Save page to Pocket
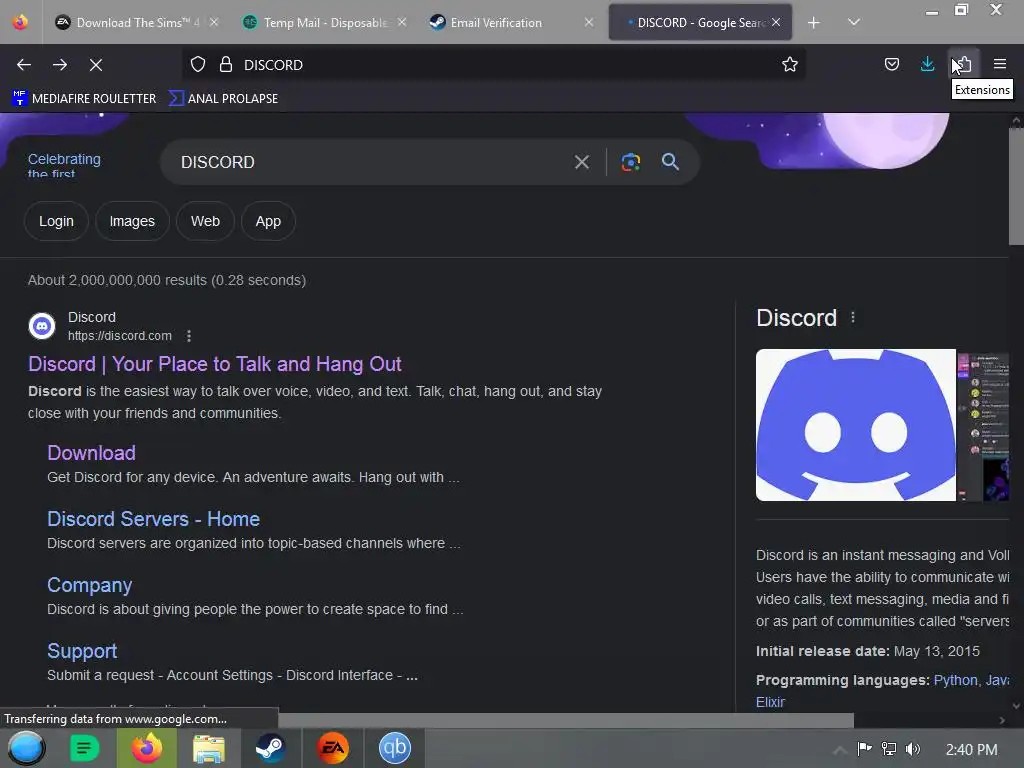Image resolution: width=1024 pixels, height=768 pixels. (x=891, y=64)
